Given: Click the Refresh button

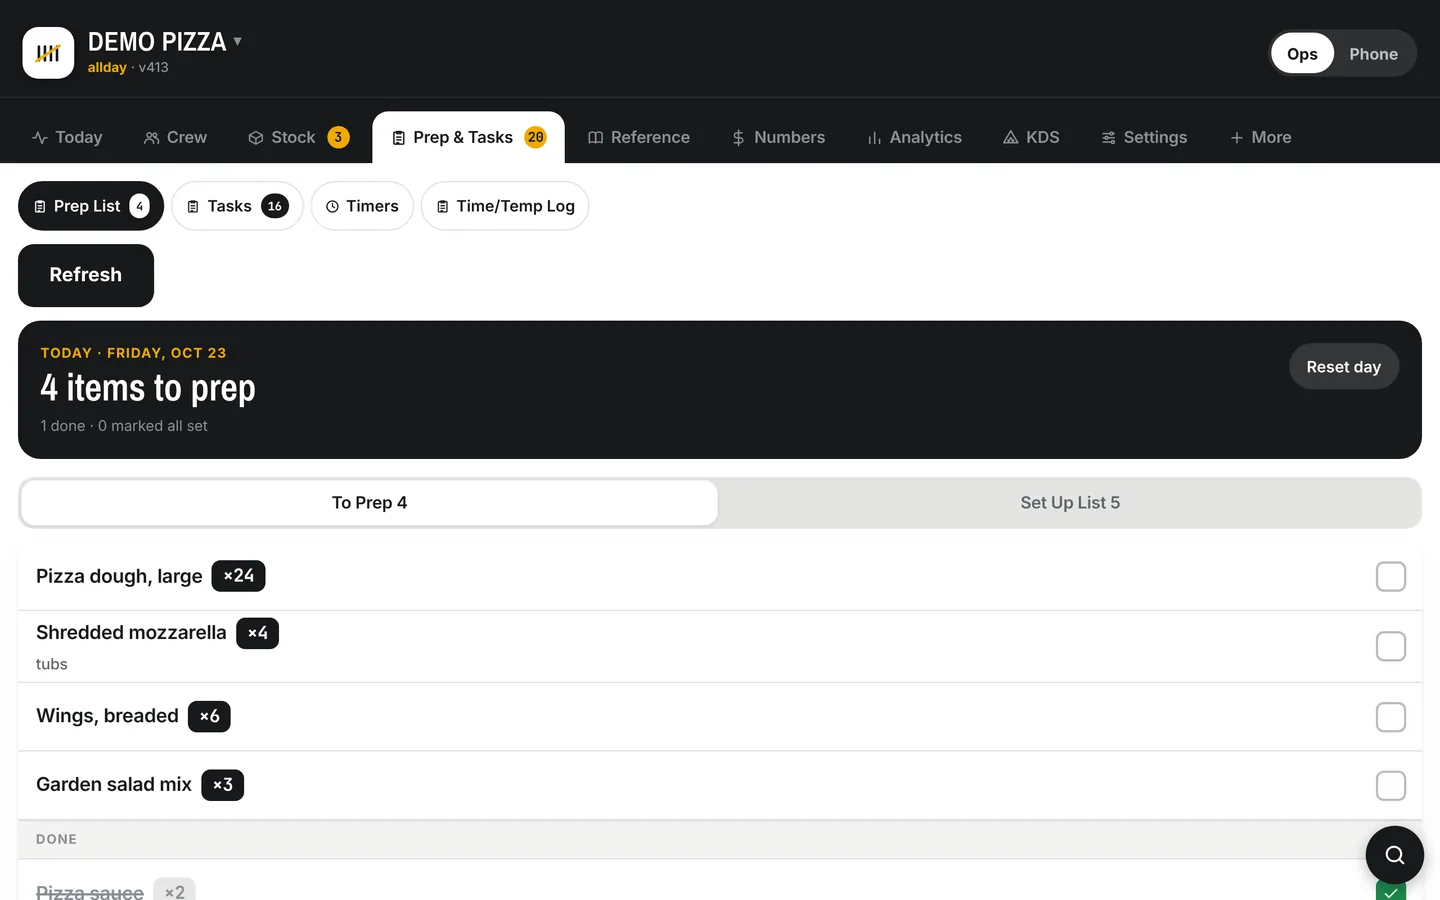Looking at the screenshot, I should point(86,275).
